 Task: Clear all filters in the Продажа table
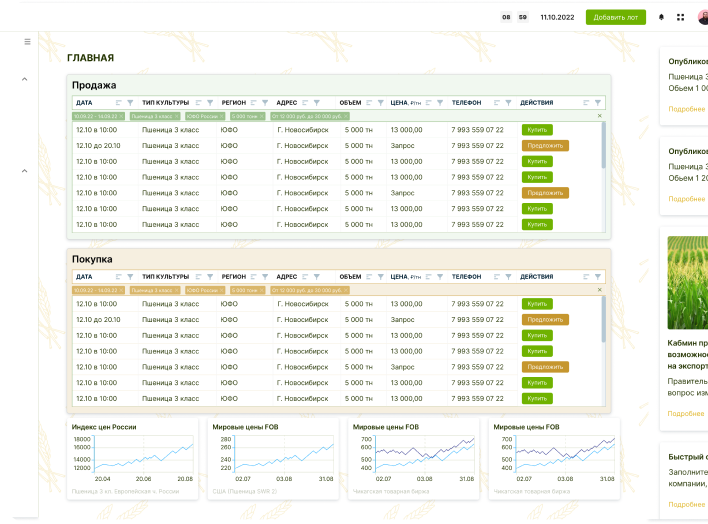pos(600,116)
